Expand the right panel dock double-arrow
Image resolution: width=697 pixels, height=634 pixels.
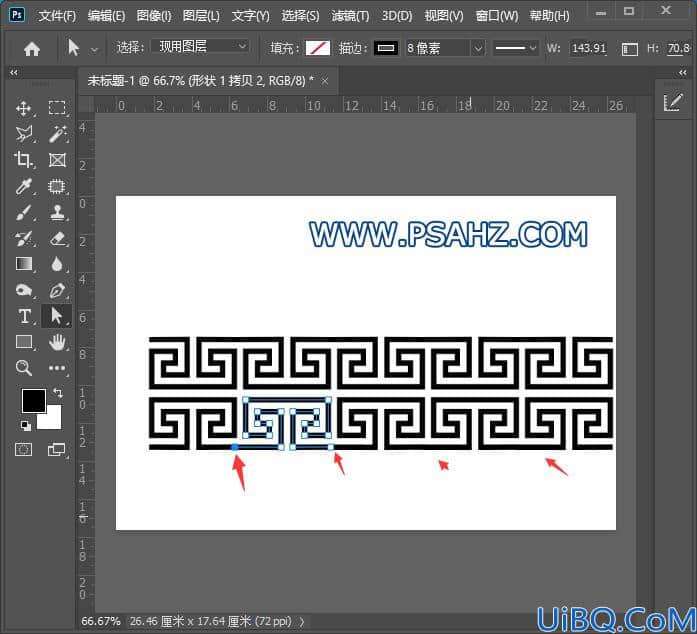pyautogui.click(x=683, y=72)
